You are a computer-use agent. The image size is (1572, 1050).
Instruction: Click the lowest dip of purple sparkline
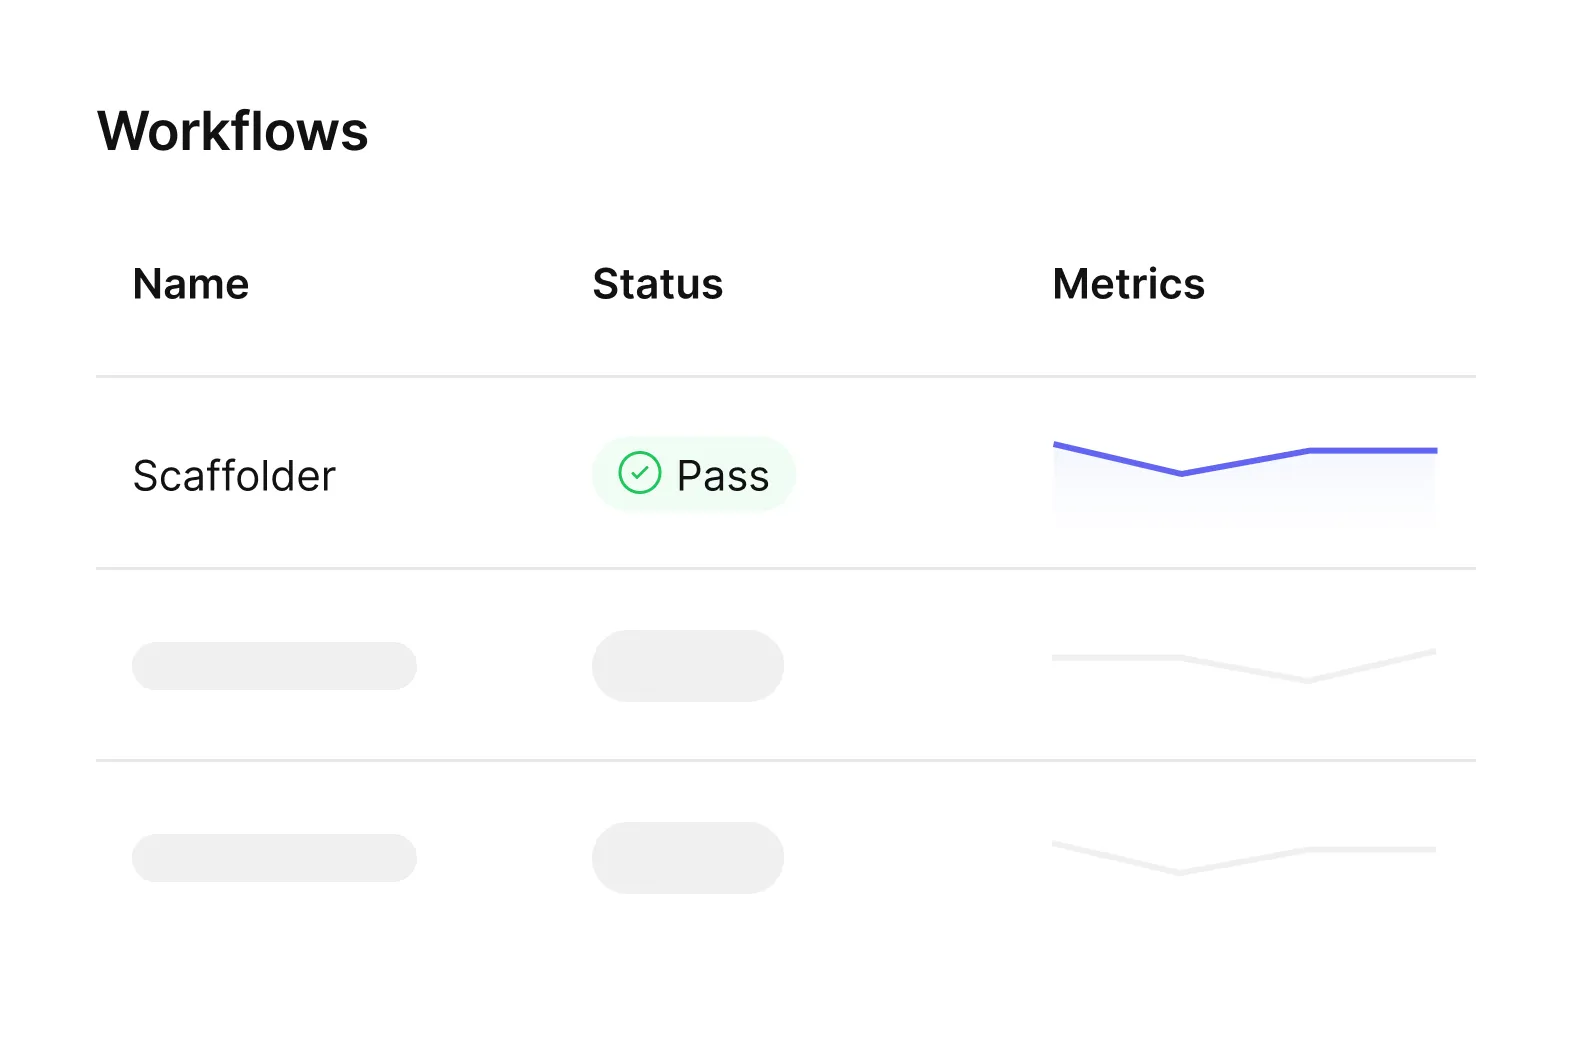[1181, 473]
